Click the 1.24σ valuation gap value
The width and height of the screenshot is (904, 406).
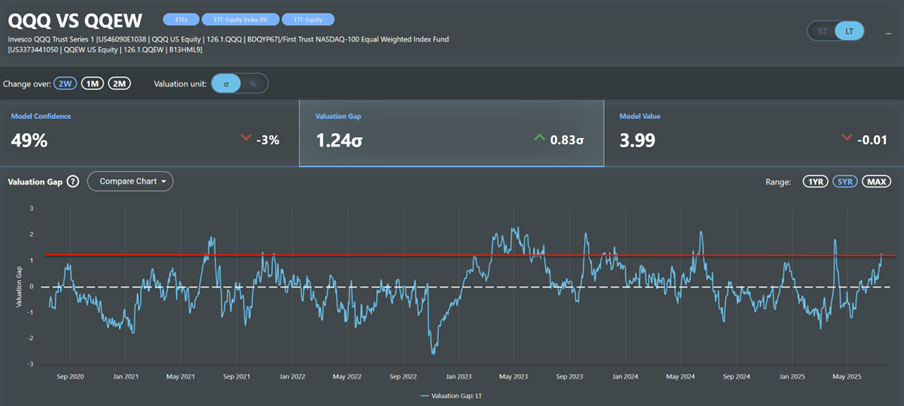tap(340, 140)
